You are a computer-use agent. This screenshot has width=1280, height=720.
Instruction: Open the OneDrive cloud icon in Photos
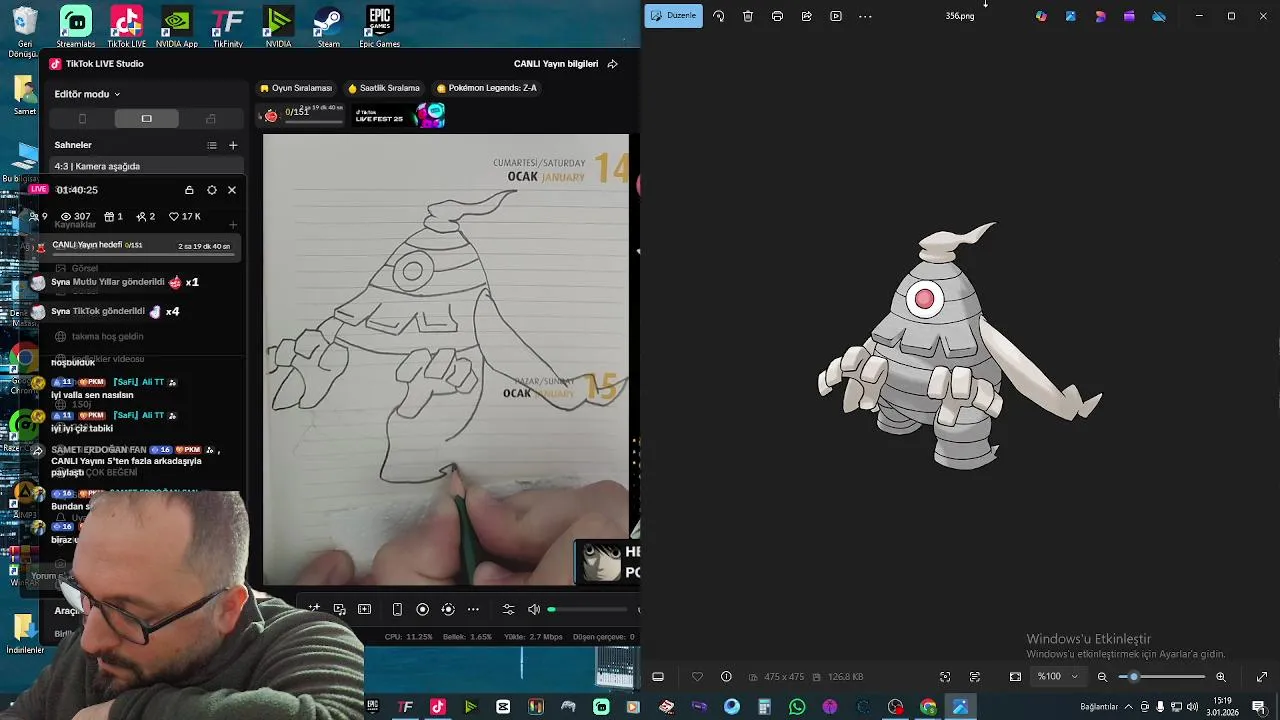click(1159, 16)
